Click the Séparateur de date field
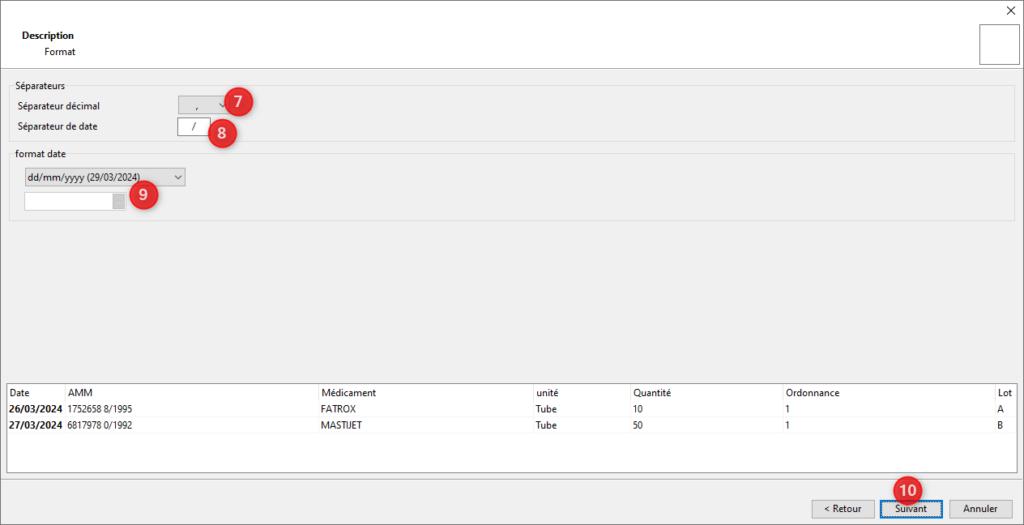The width and height of the screenshot is (1024, 525). coord(192,126)
